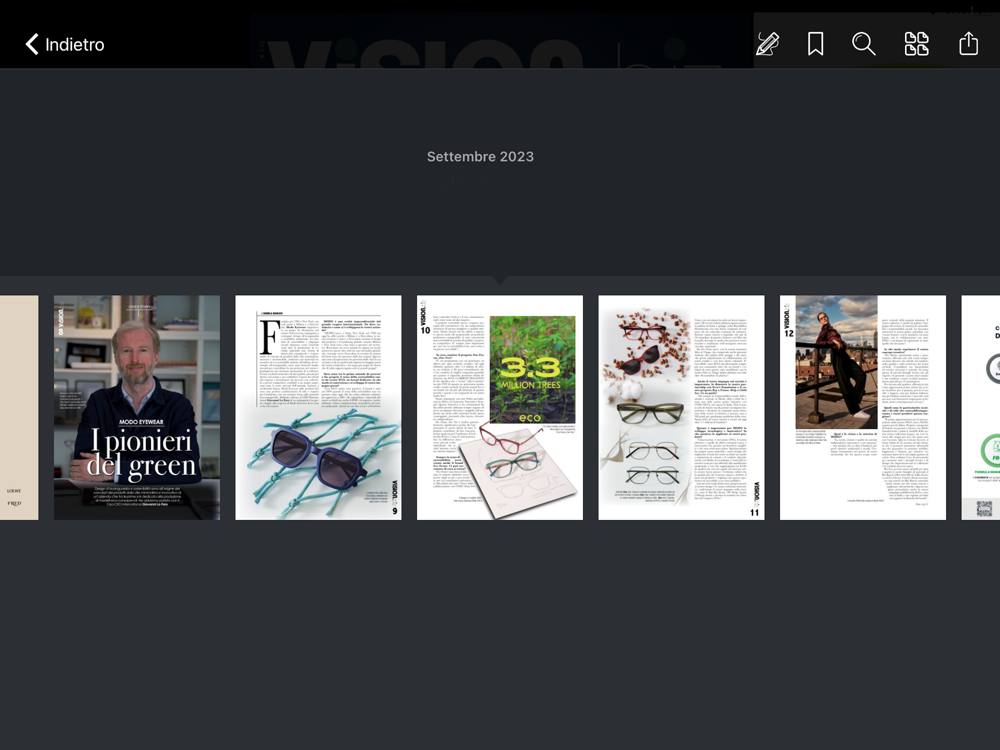Toggle the page thumbnails grid icon
Image resolution: width=1000 pixels, height=750 pixels.
pos(916,44)
